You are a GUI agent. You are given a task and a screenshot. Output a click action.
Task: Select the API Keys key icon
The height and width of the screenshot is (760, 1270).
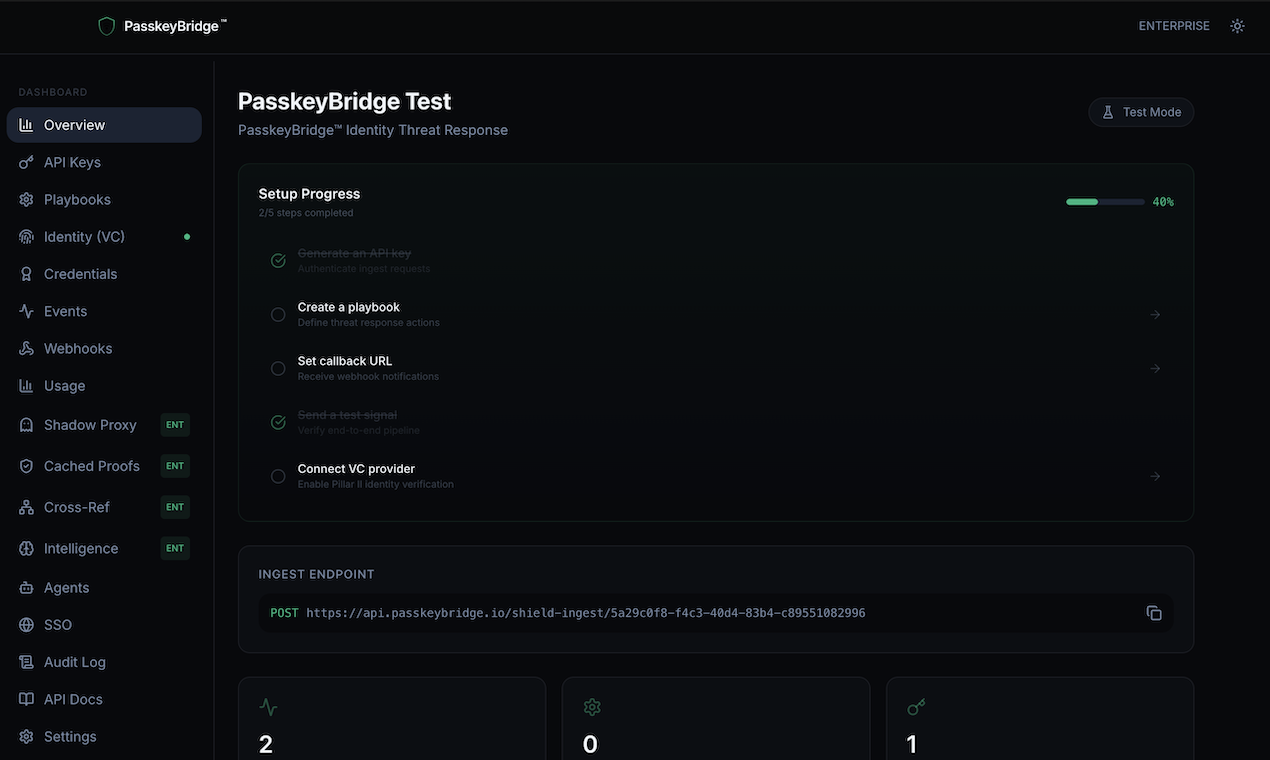26,161
